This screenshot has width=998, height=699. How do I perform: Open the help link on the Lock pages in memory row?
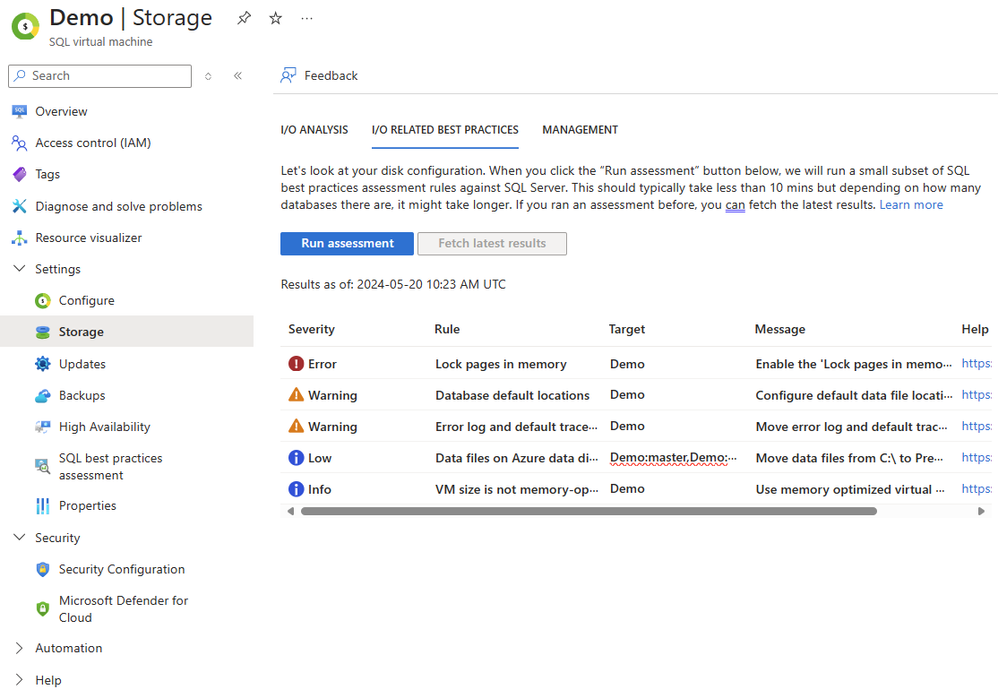[x=976, y=364]
